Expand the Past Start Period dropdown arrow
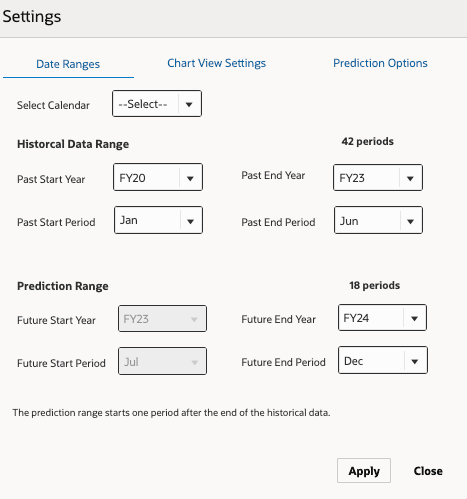This screenshot has width=467, height=499. point(190,221)
